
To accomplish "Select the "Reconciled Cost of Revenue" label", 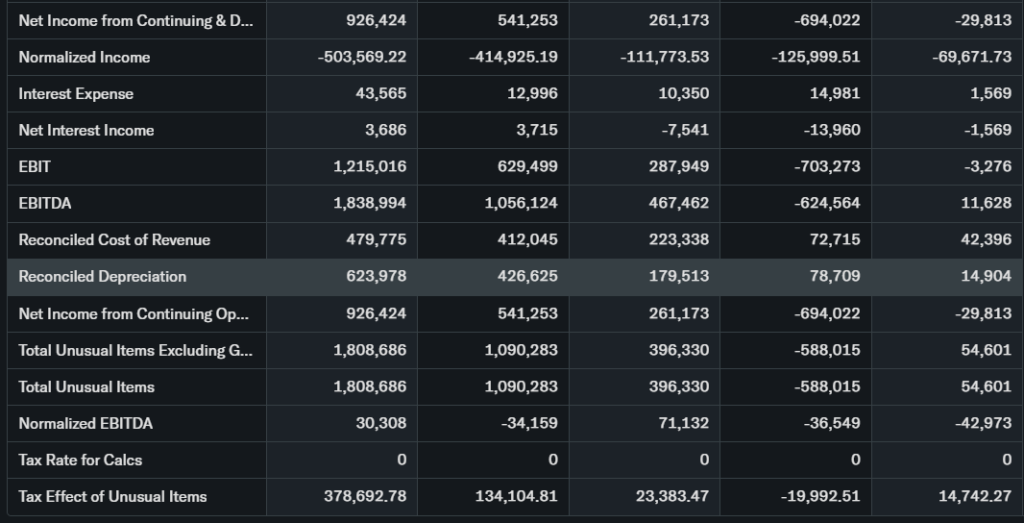I will coord(114,240).
